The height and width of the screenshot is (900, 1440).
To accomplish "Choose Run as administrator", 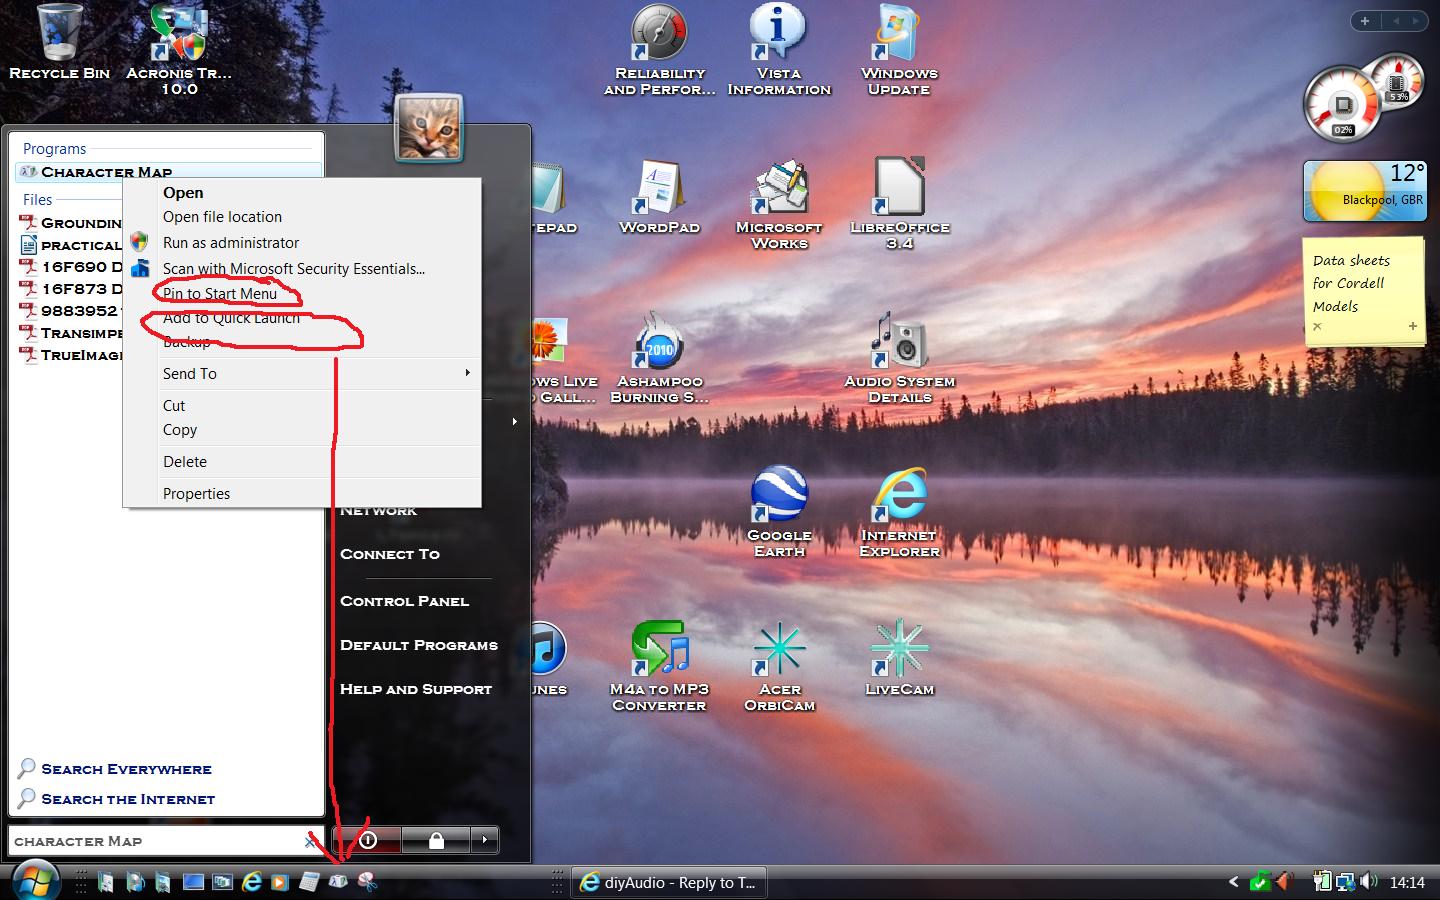I will [231, 242].
